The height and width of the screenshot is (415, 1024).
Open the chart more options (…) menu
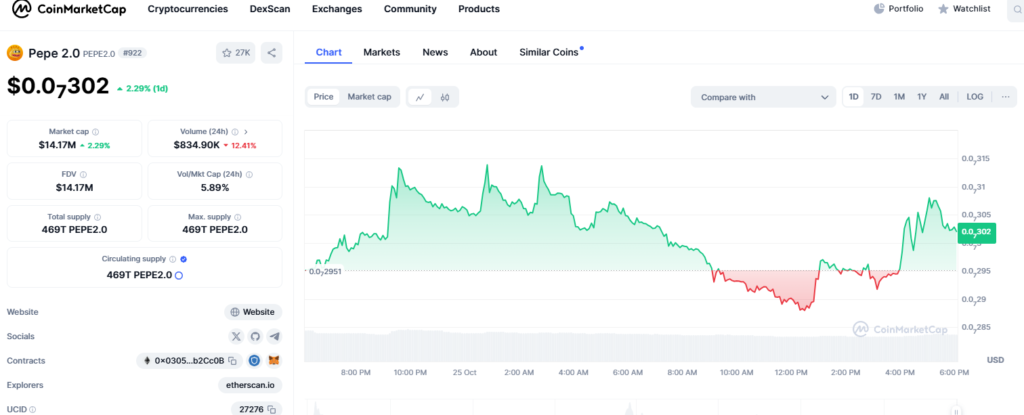pyautogui.click(x=1005, y=97)
